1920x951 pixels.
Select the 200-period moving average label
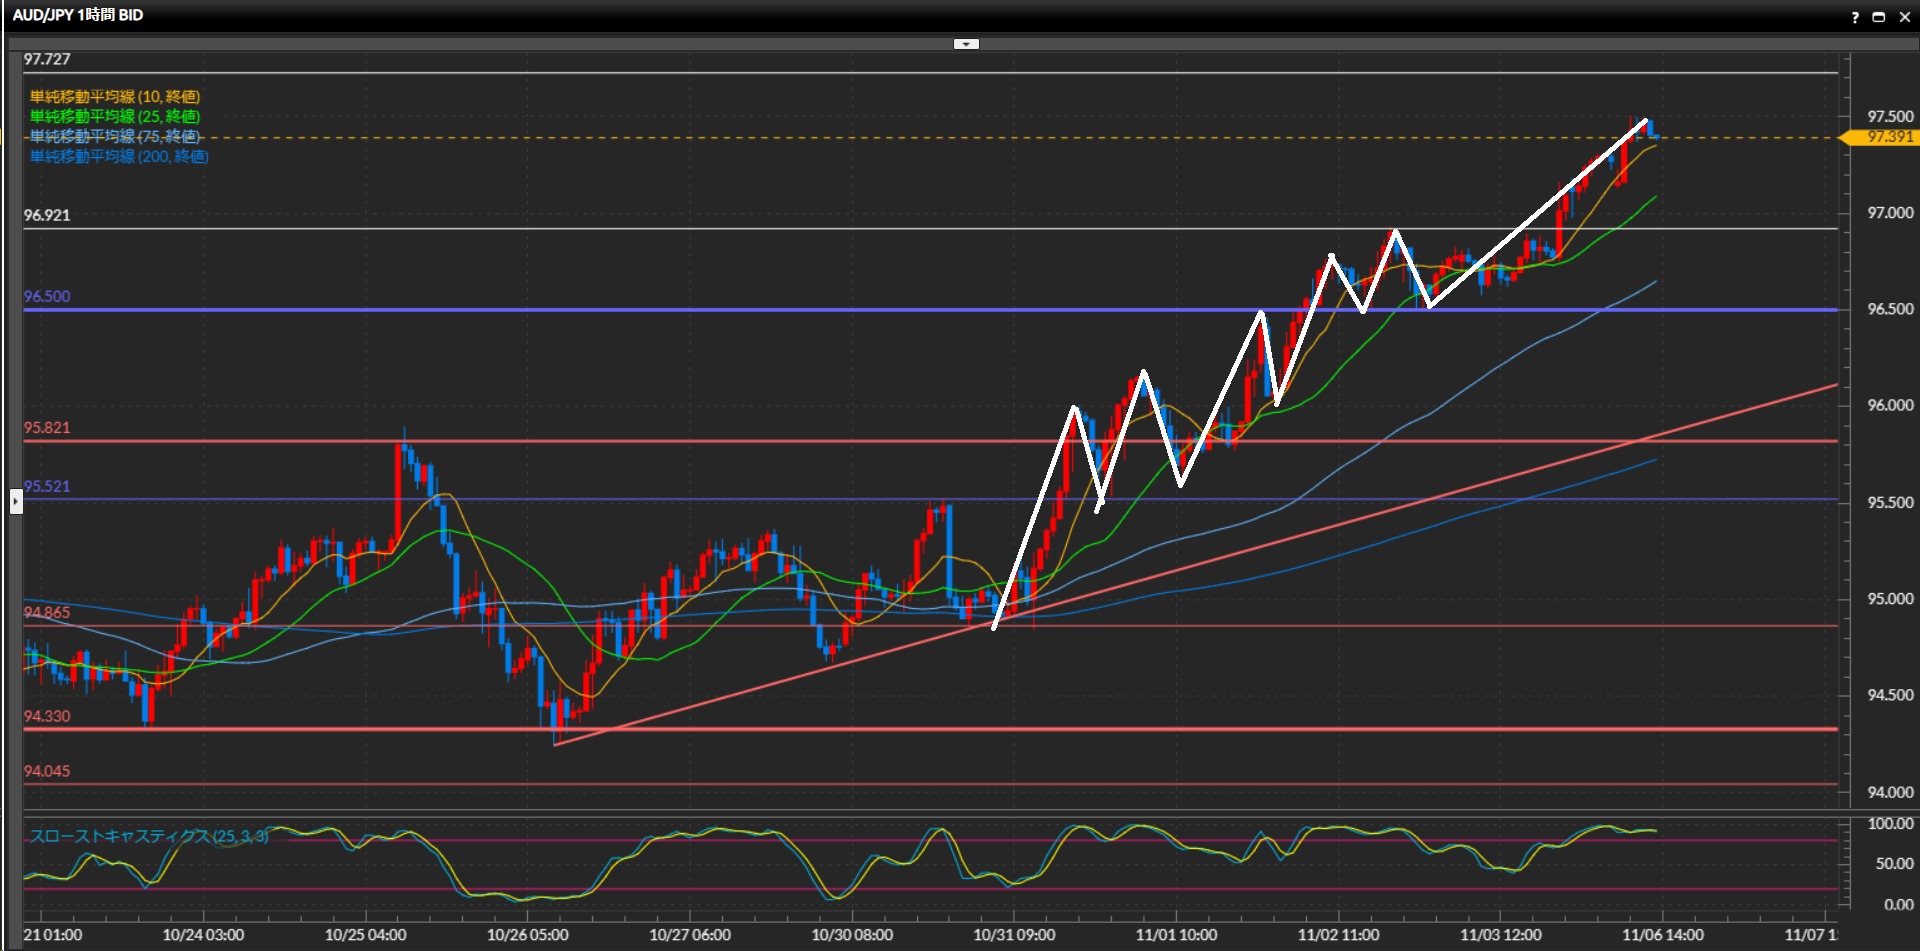point(119,157)
